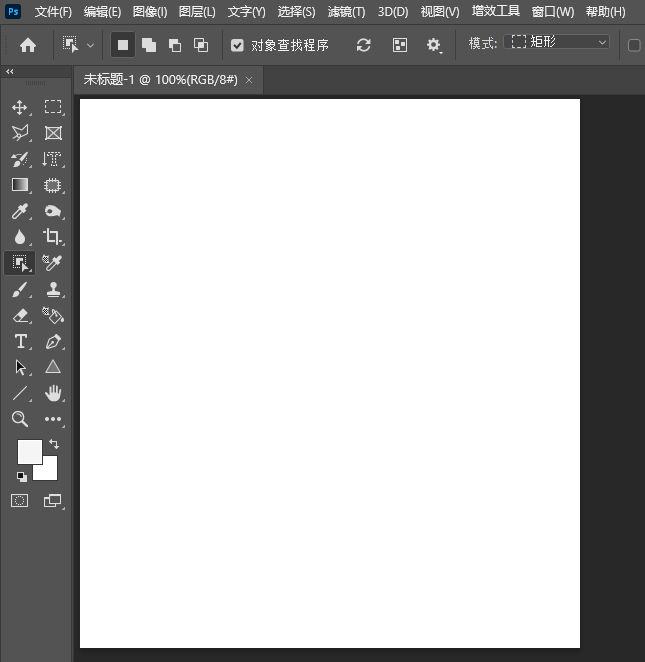Screen dimensions: 645x662
Task: Enable Subtract from Selection mode
Action: tap(175, 45)
